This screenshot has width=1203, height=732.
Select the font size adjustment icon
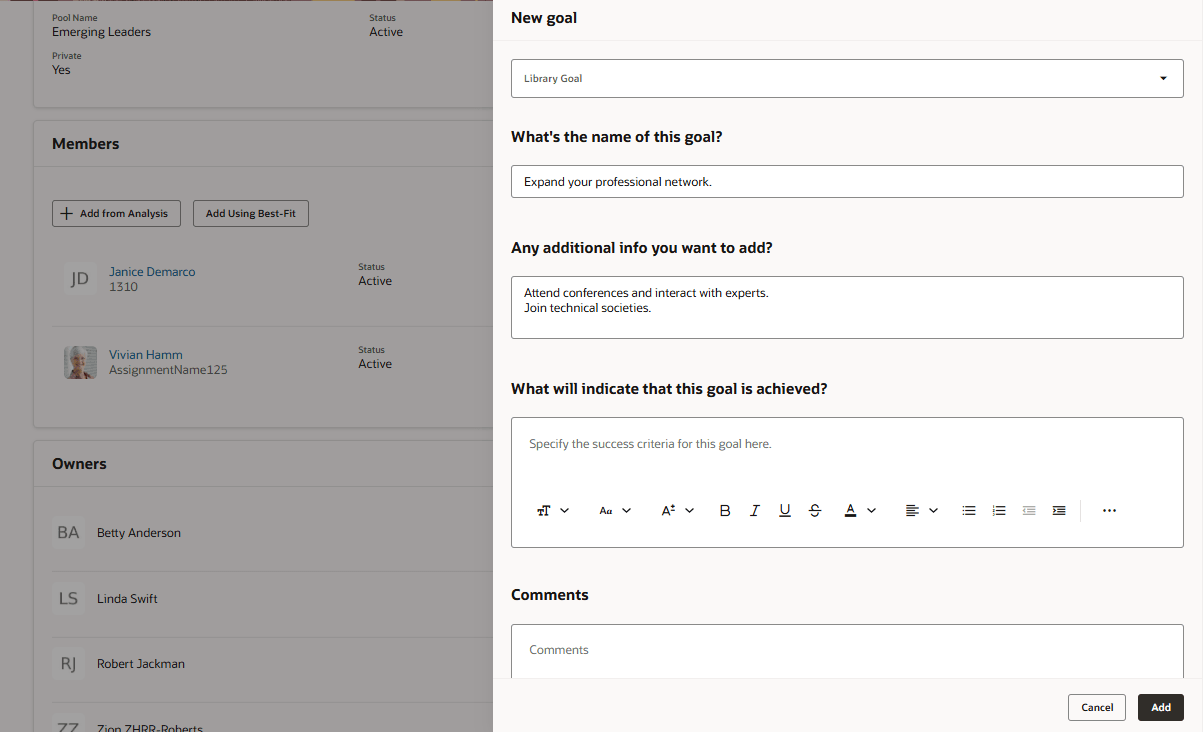click(x=668, y=510)
